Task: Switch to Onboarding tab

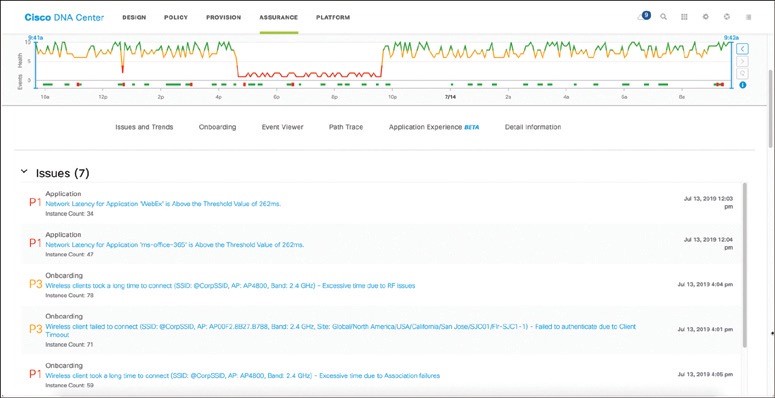Action: (x=217, y=127)
